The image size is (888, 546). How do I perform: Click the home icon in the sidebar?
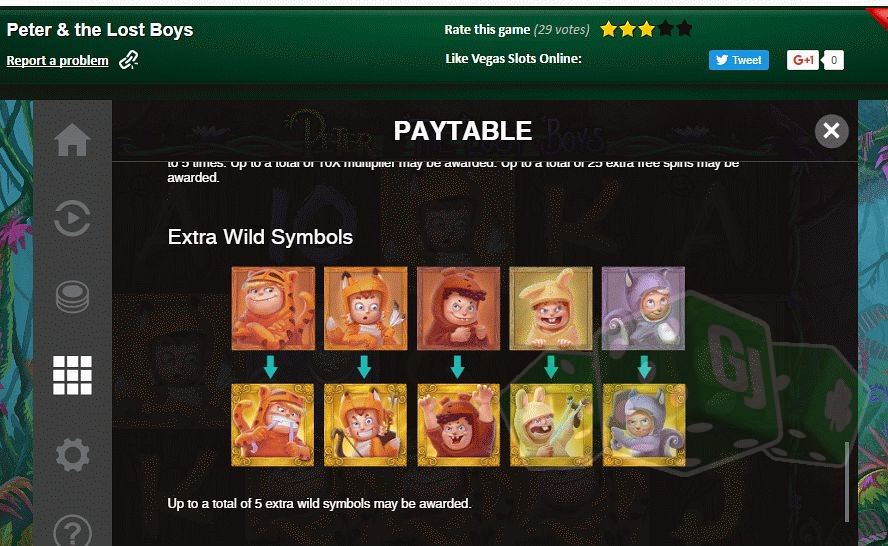(72, 139)
